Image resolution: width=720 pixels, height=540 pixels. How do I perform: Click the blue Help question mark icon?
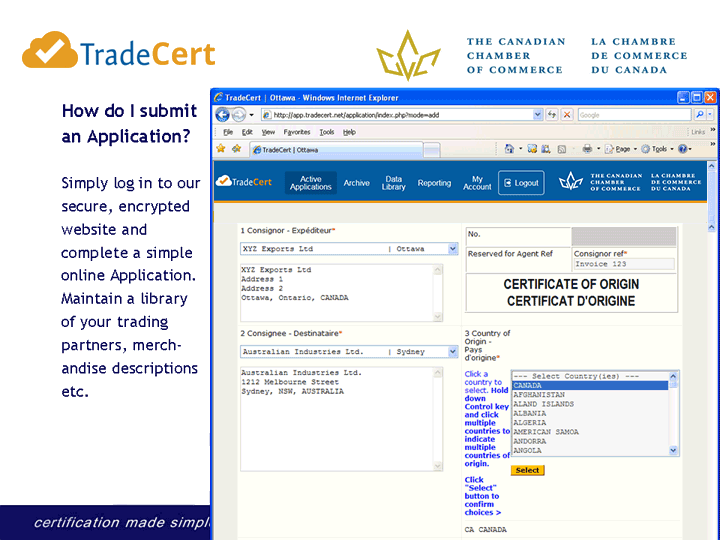684,149
